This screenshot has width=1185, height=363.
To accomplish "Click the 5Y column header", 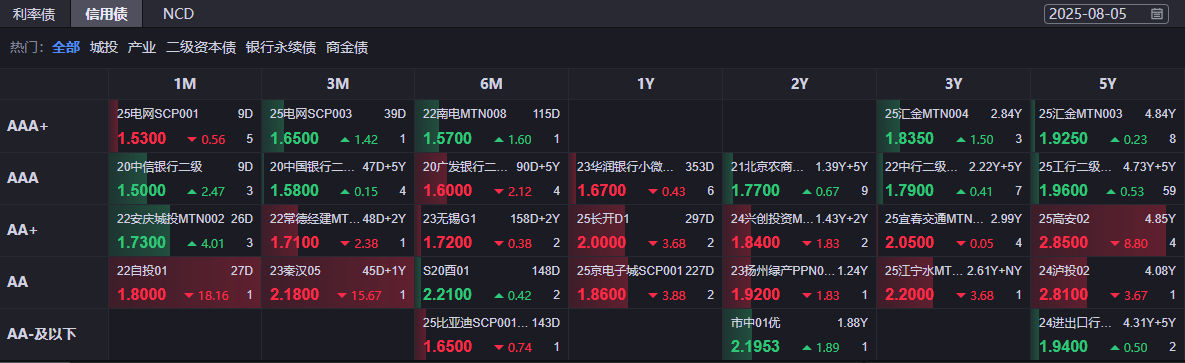I will (1108, 84).
